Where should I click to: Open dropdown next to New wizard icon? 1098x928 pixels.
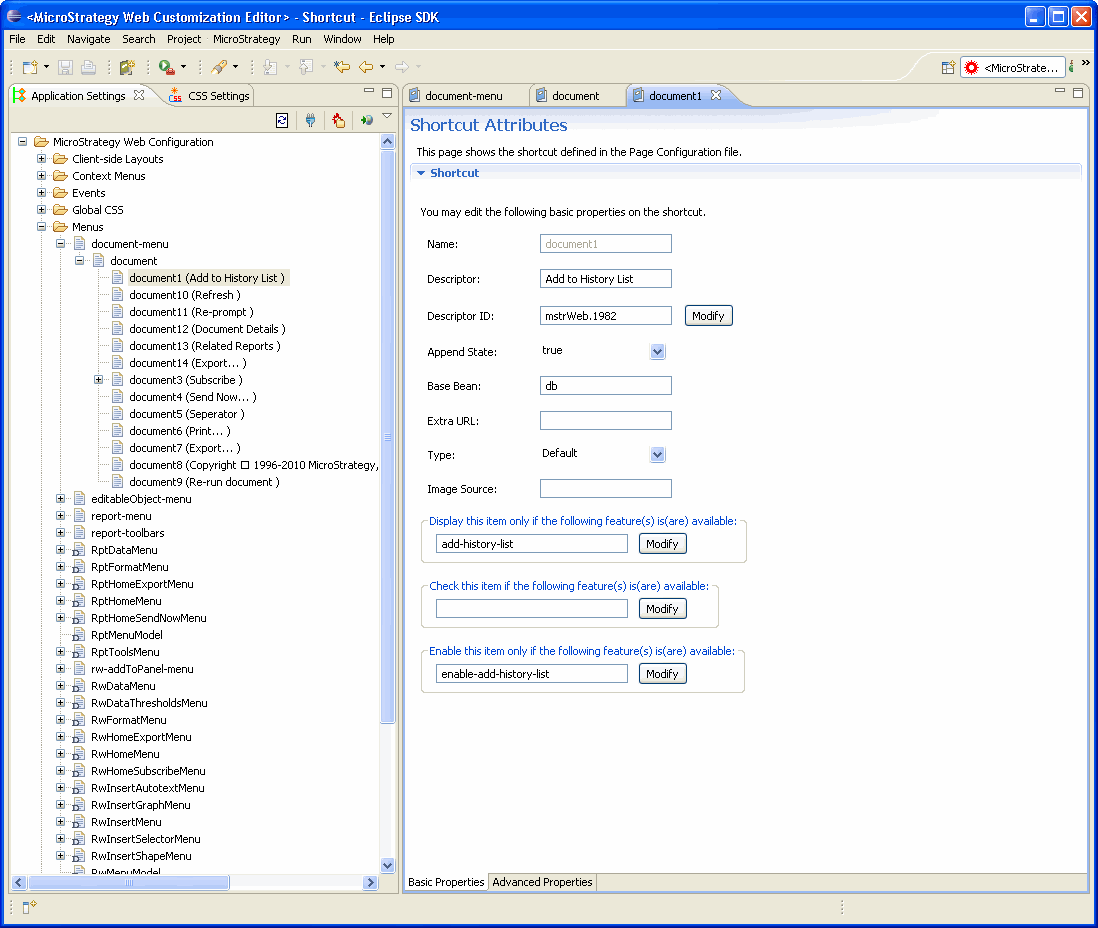(46, 67)
